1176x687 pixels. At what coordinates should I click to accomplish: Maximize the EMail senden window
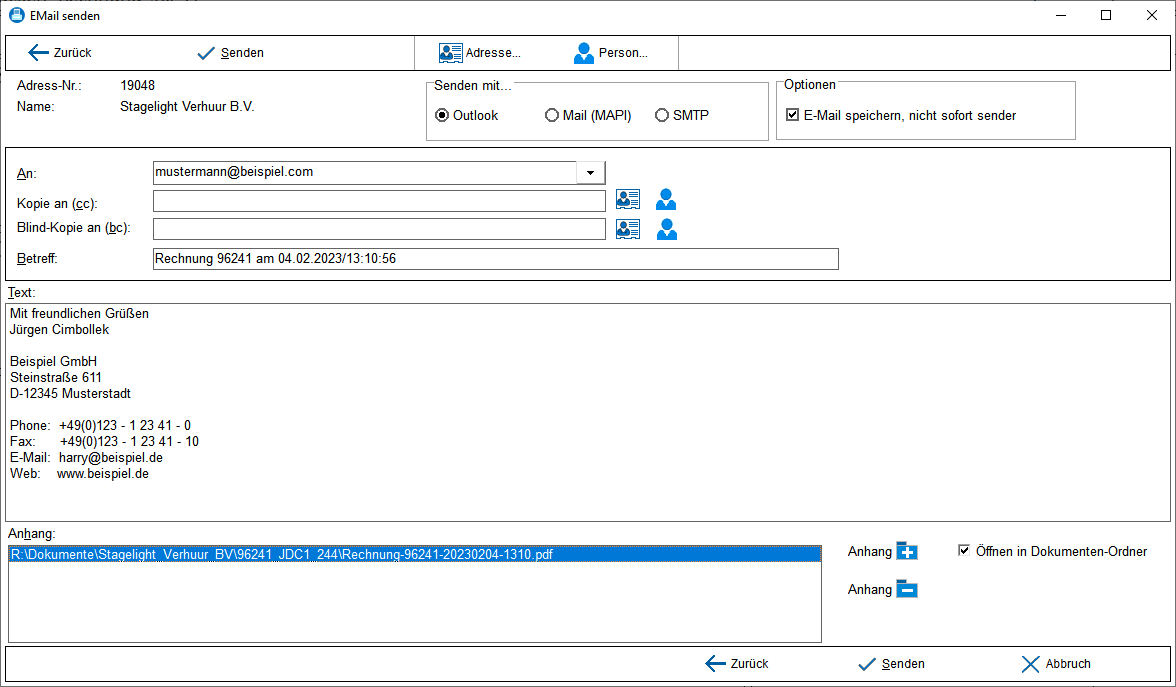1106,15
